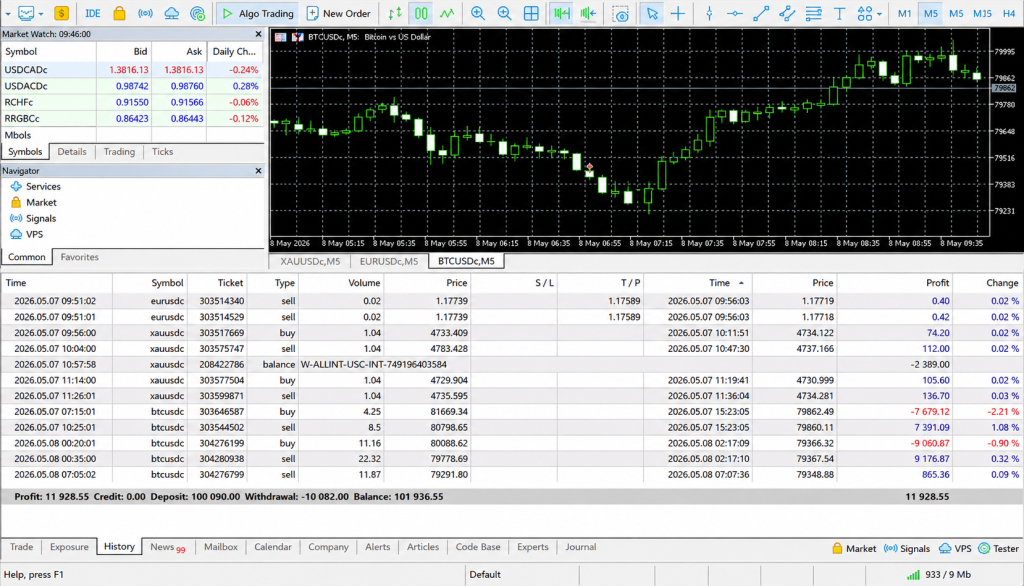Click Tester button at bottom right
The width and height of the screenshot is (1024, 586).
(999, 549)
